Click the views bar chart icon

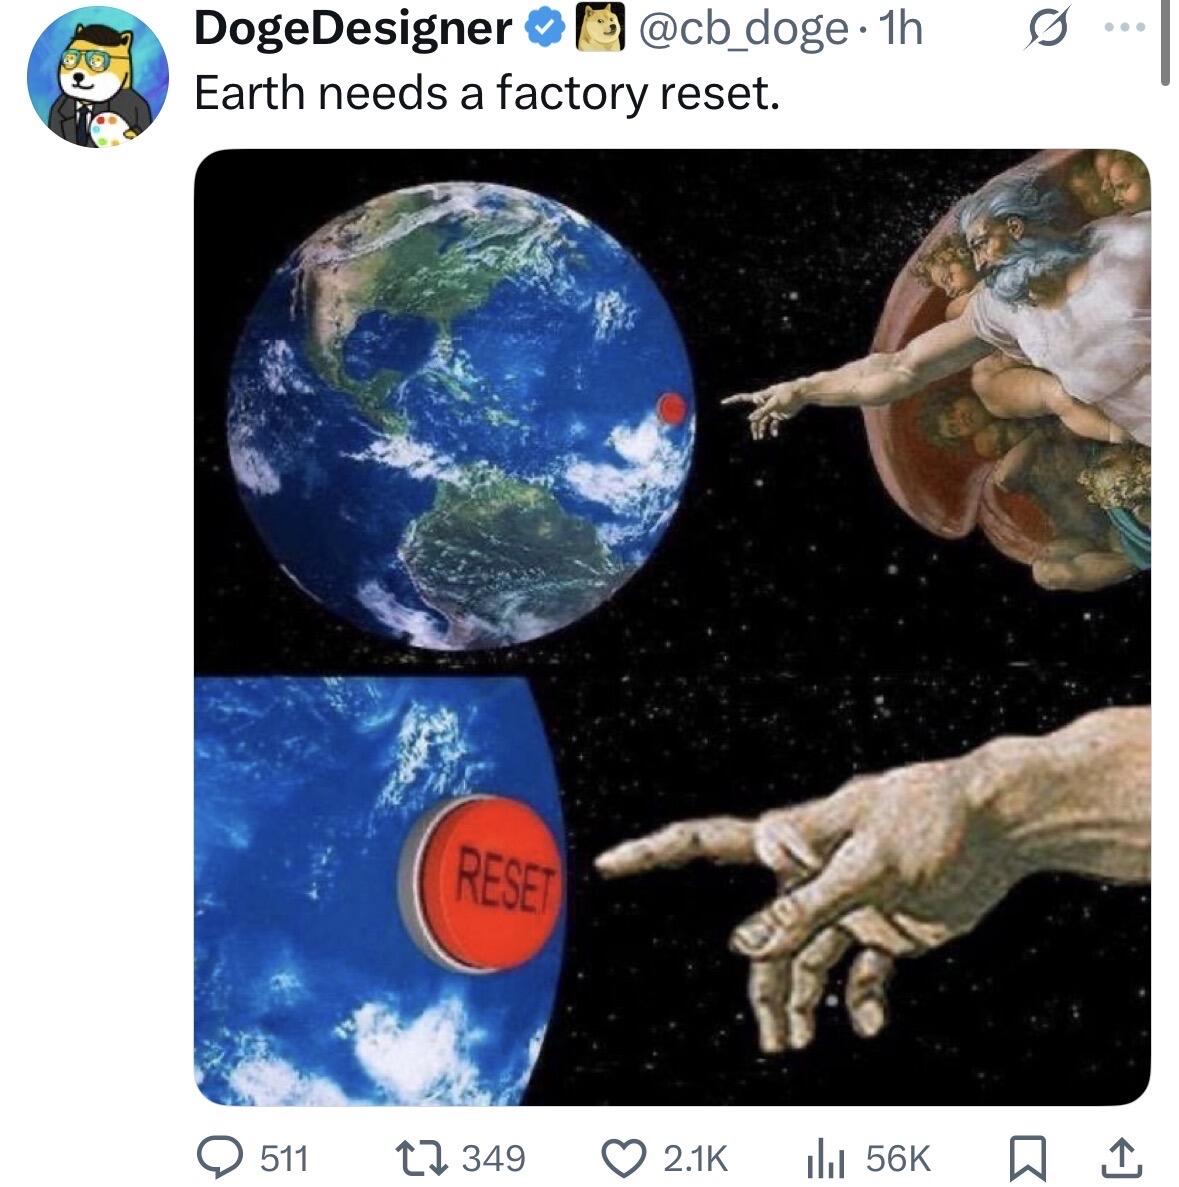825,1159
